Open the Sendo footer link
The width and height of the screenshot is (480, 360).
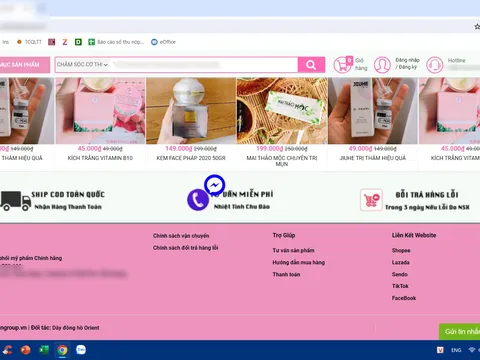(x=400, y=274)
